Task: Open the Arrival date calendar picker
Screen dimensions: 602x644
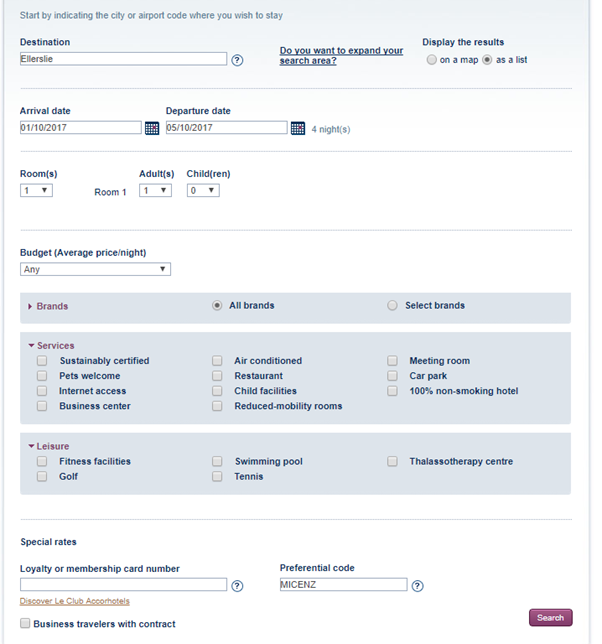Action: pos(152,128)
